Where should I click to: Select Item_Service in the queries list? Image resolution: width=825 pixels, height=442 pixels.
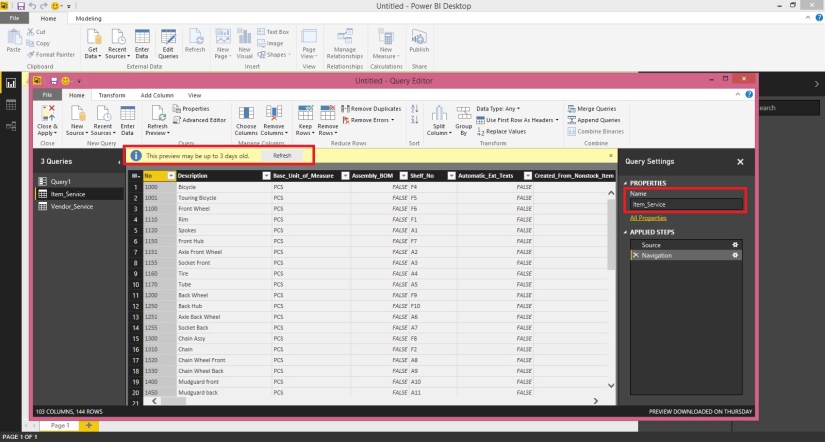click(x=79, y=194)
